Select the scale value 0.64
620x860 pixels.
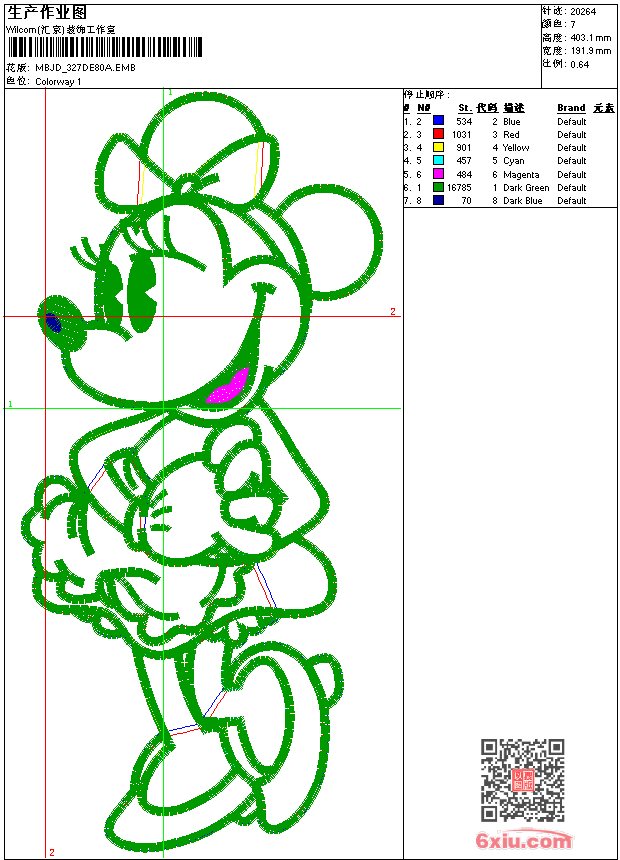click(579, 65)
